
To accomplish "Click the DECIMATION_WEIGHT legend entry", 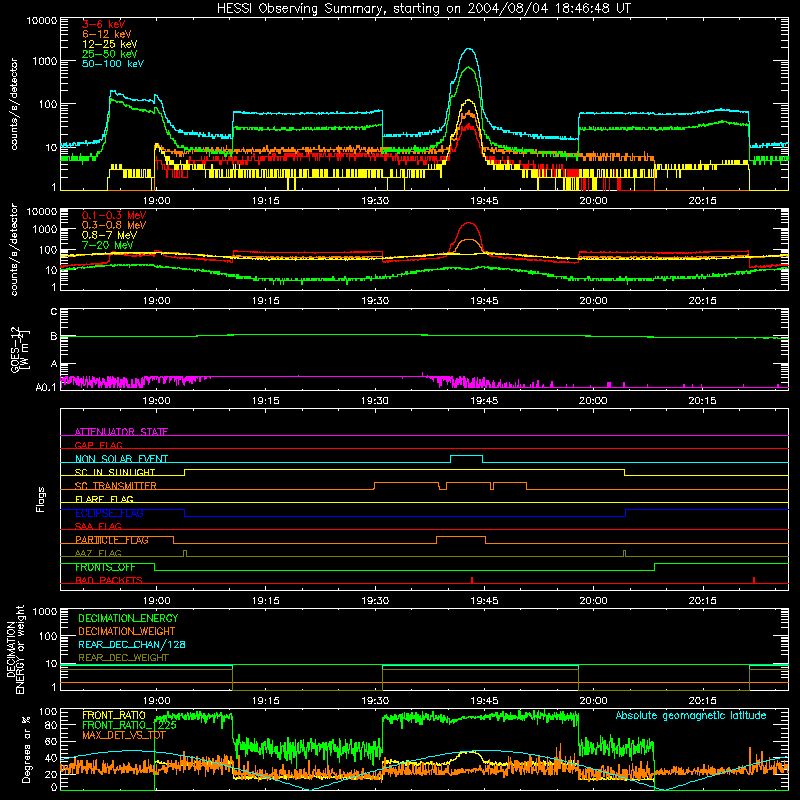I will (x=127, y=631).
